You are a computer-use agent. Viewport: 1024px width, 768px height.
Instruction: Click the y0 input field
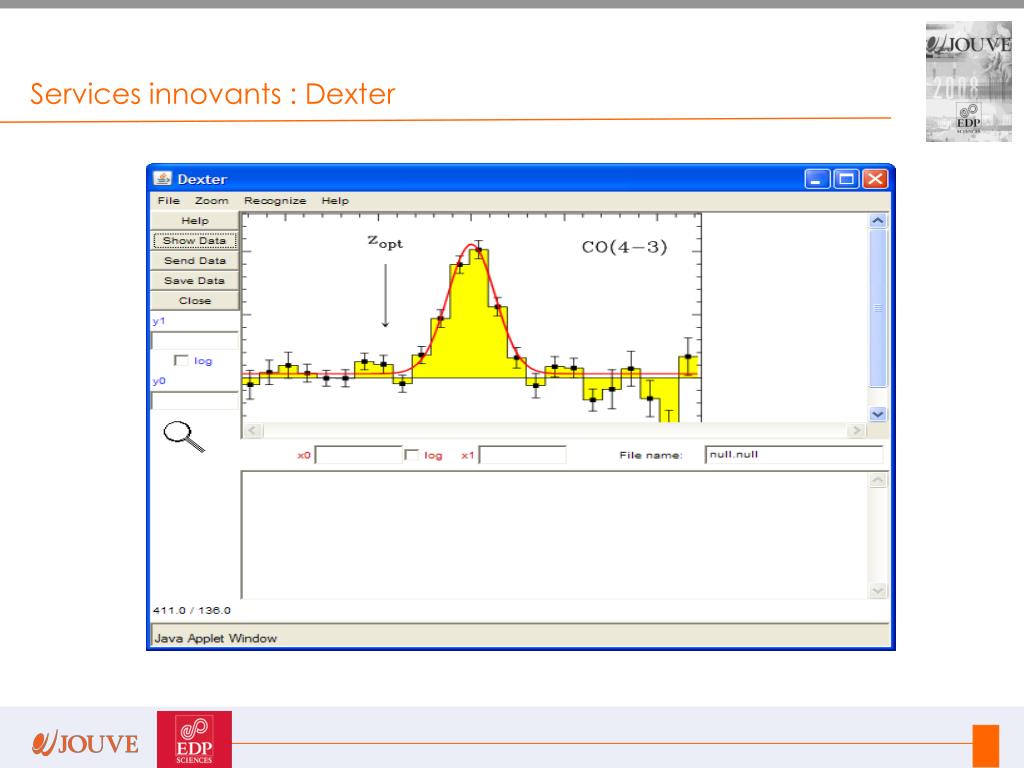[195, 400]
